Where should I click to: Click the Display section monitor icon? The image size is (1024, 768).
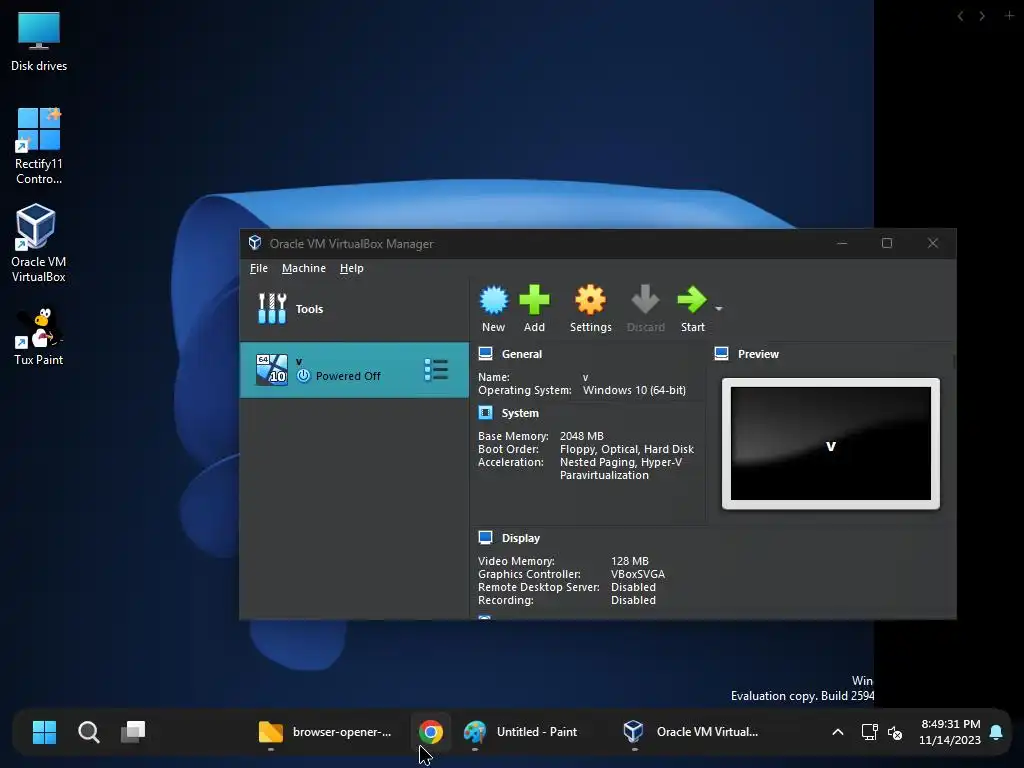click(x=485, y=537)
